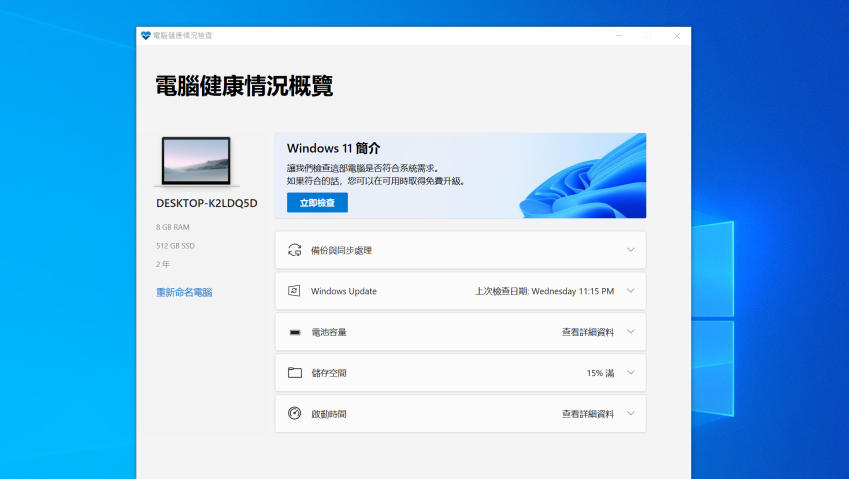This screenshot has width=849, height=479.
Task: Click the battery capacity icon
Action: 295,332
